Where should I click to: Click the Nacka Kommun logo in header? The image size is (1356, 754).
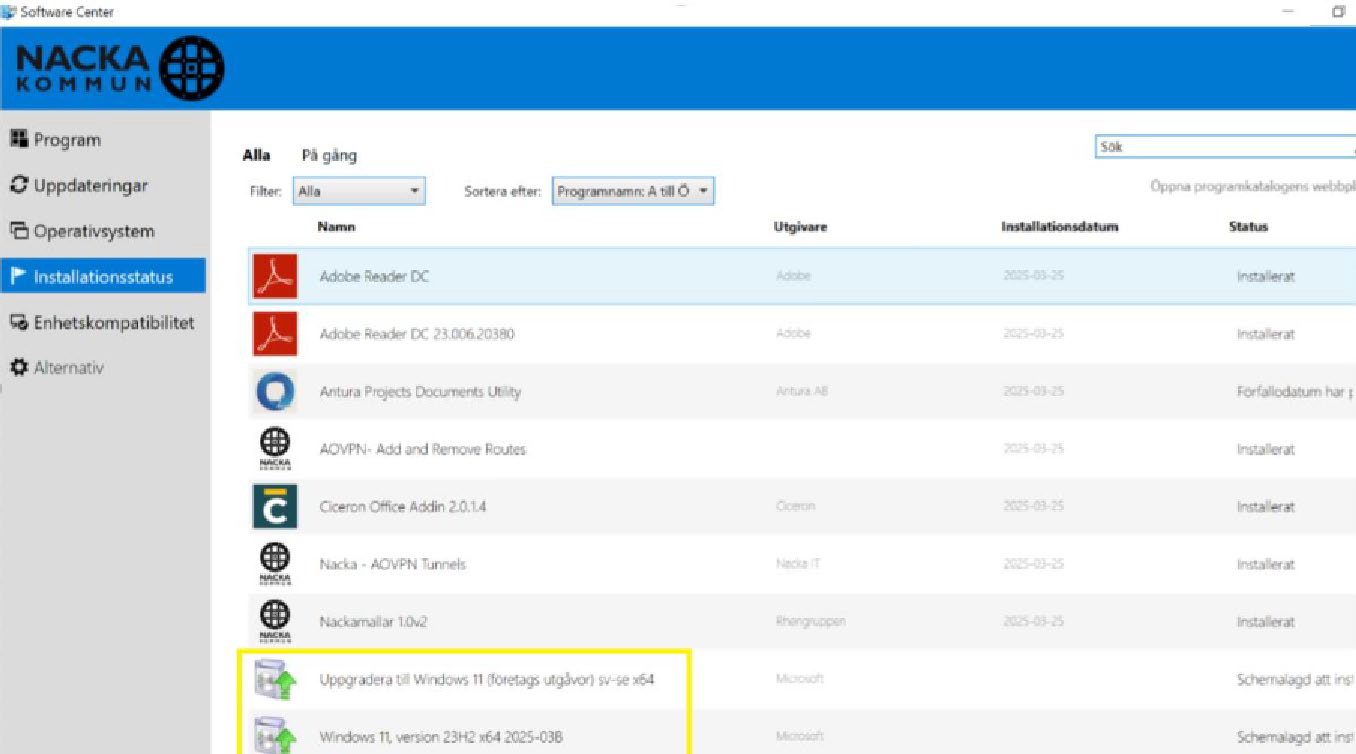click(x=120, y=68)
